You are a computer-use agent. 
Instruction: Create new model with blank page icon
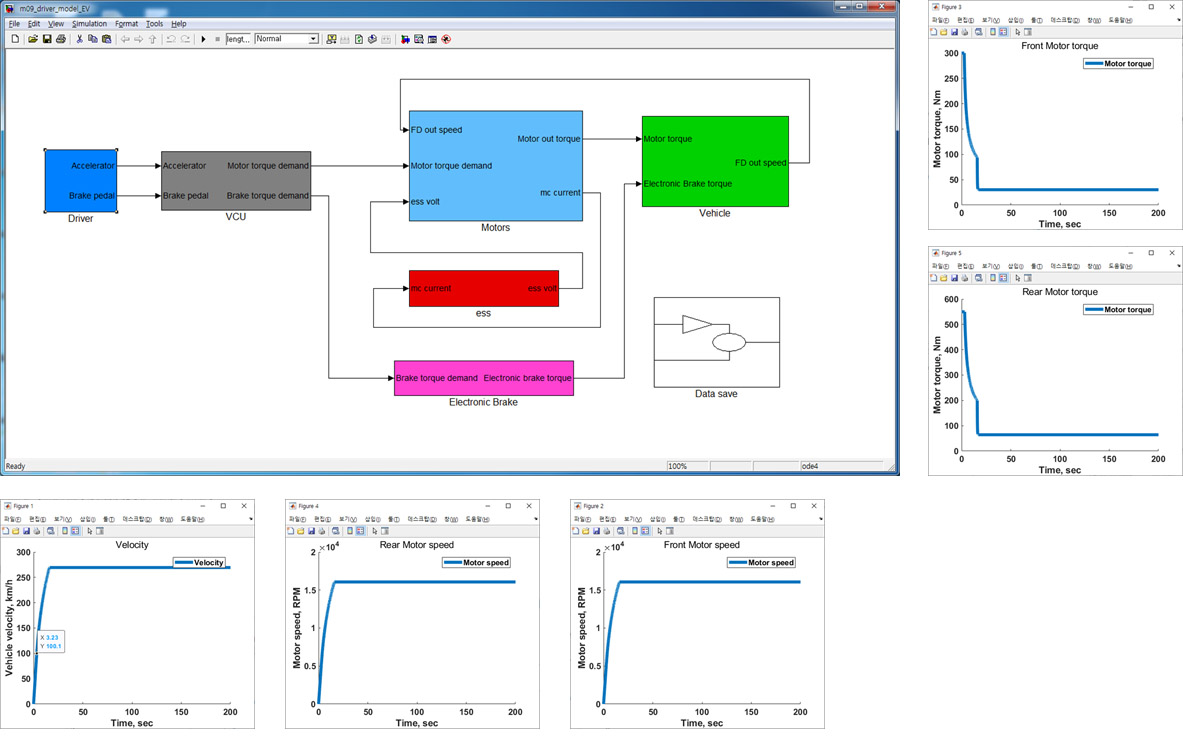coord(15,39)
